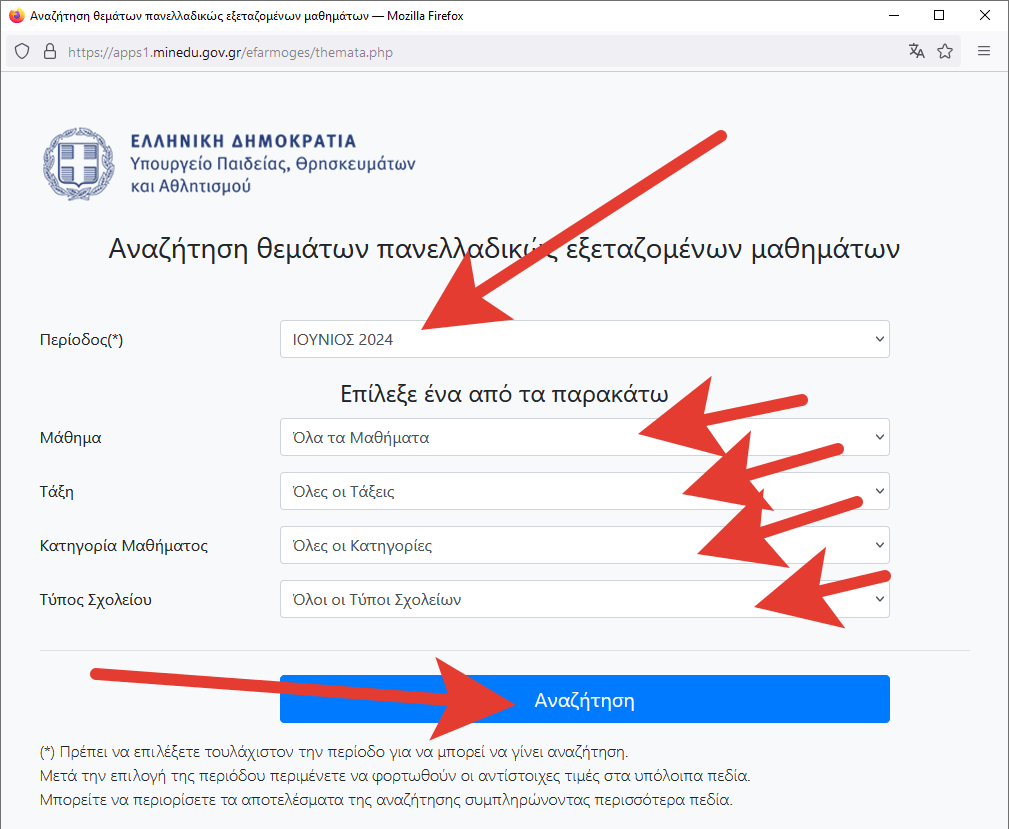The image size is (1009, 829).
Task: Click the heading Αναζήτηση θεμάτων πανελλαδικώς εξεταζομένων μαθημάτων
Action: pos(504,248)
